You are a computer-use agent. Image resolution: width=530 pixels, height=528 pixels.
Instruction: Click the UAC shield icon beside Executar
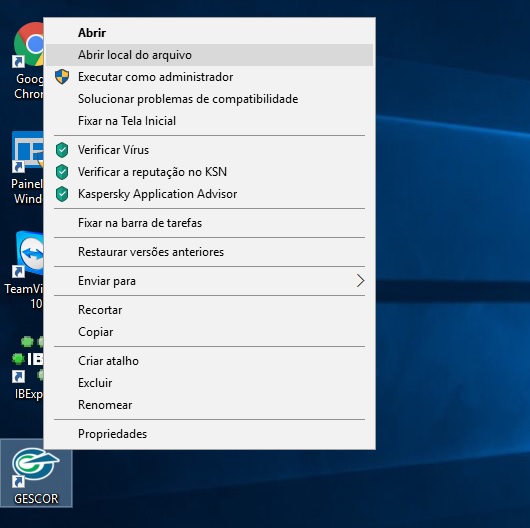(x=62, y=77)
